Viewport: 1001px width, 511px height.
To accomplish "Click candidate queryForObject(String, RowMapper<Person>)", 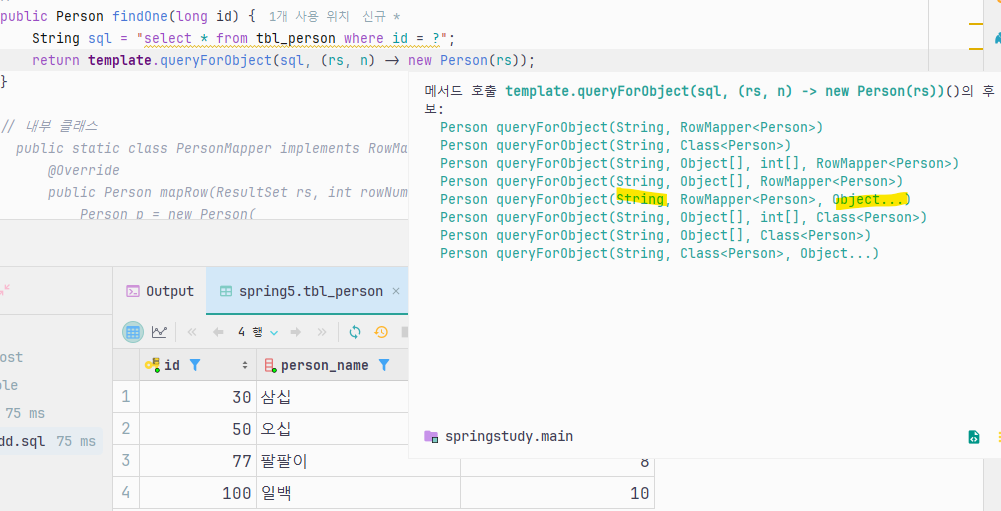I will click(631, 127).
